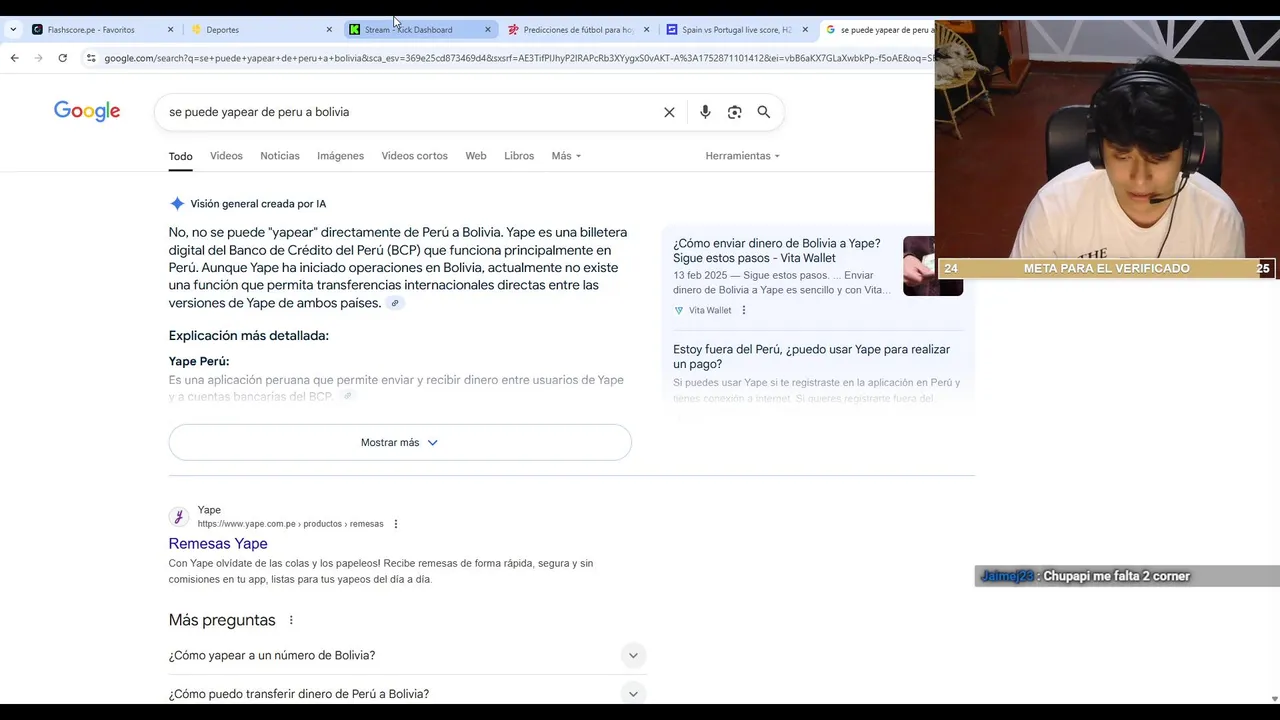The height and width of the screenshot is (720, 1280).
Task: Open Imágenes search filter
Action: (340, 156)
